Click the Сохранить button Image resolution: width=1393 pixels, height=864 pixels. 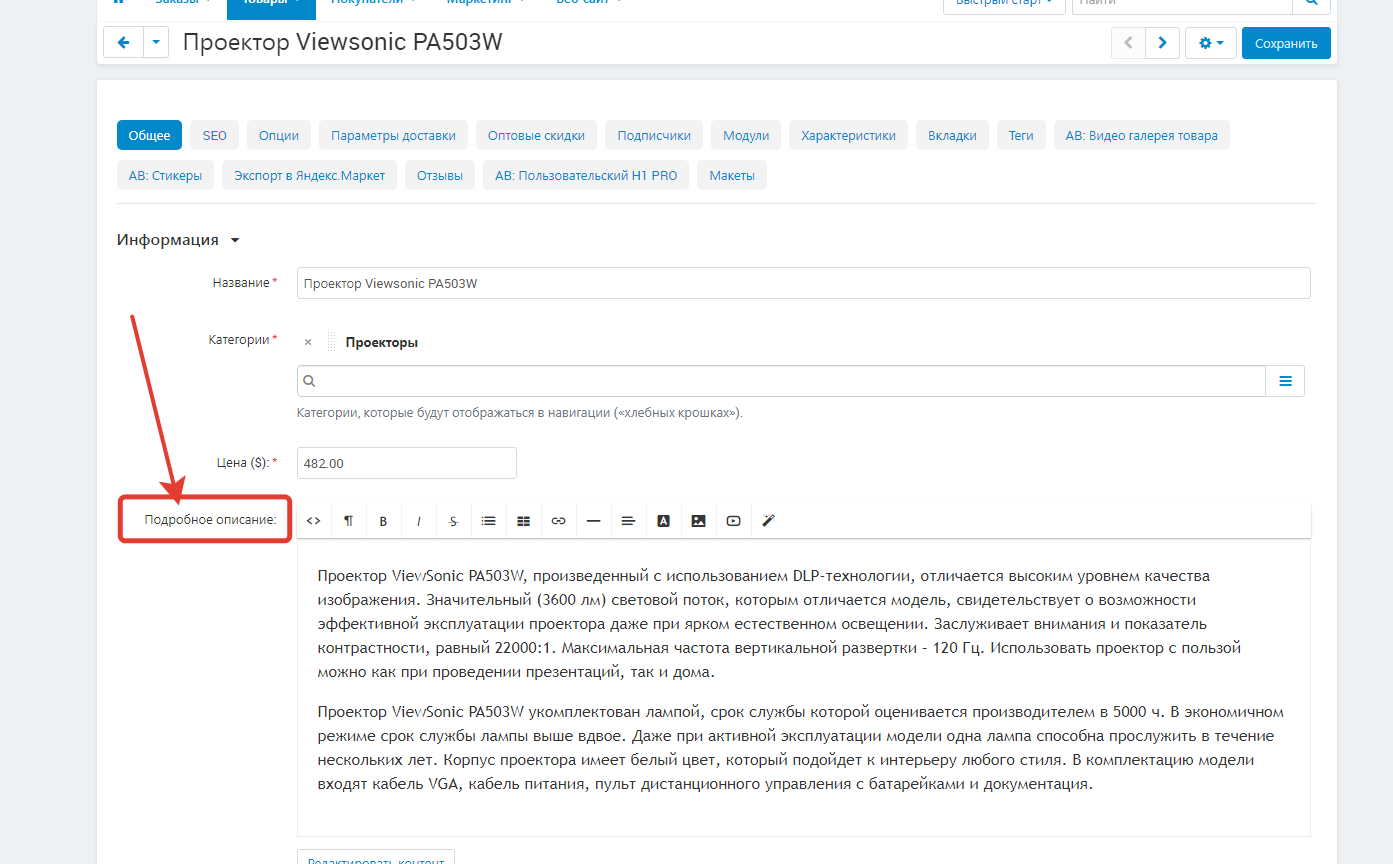click(1286, 43)
